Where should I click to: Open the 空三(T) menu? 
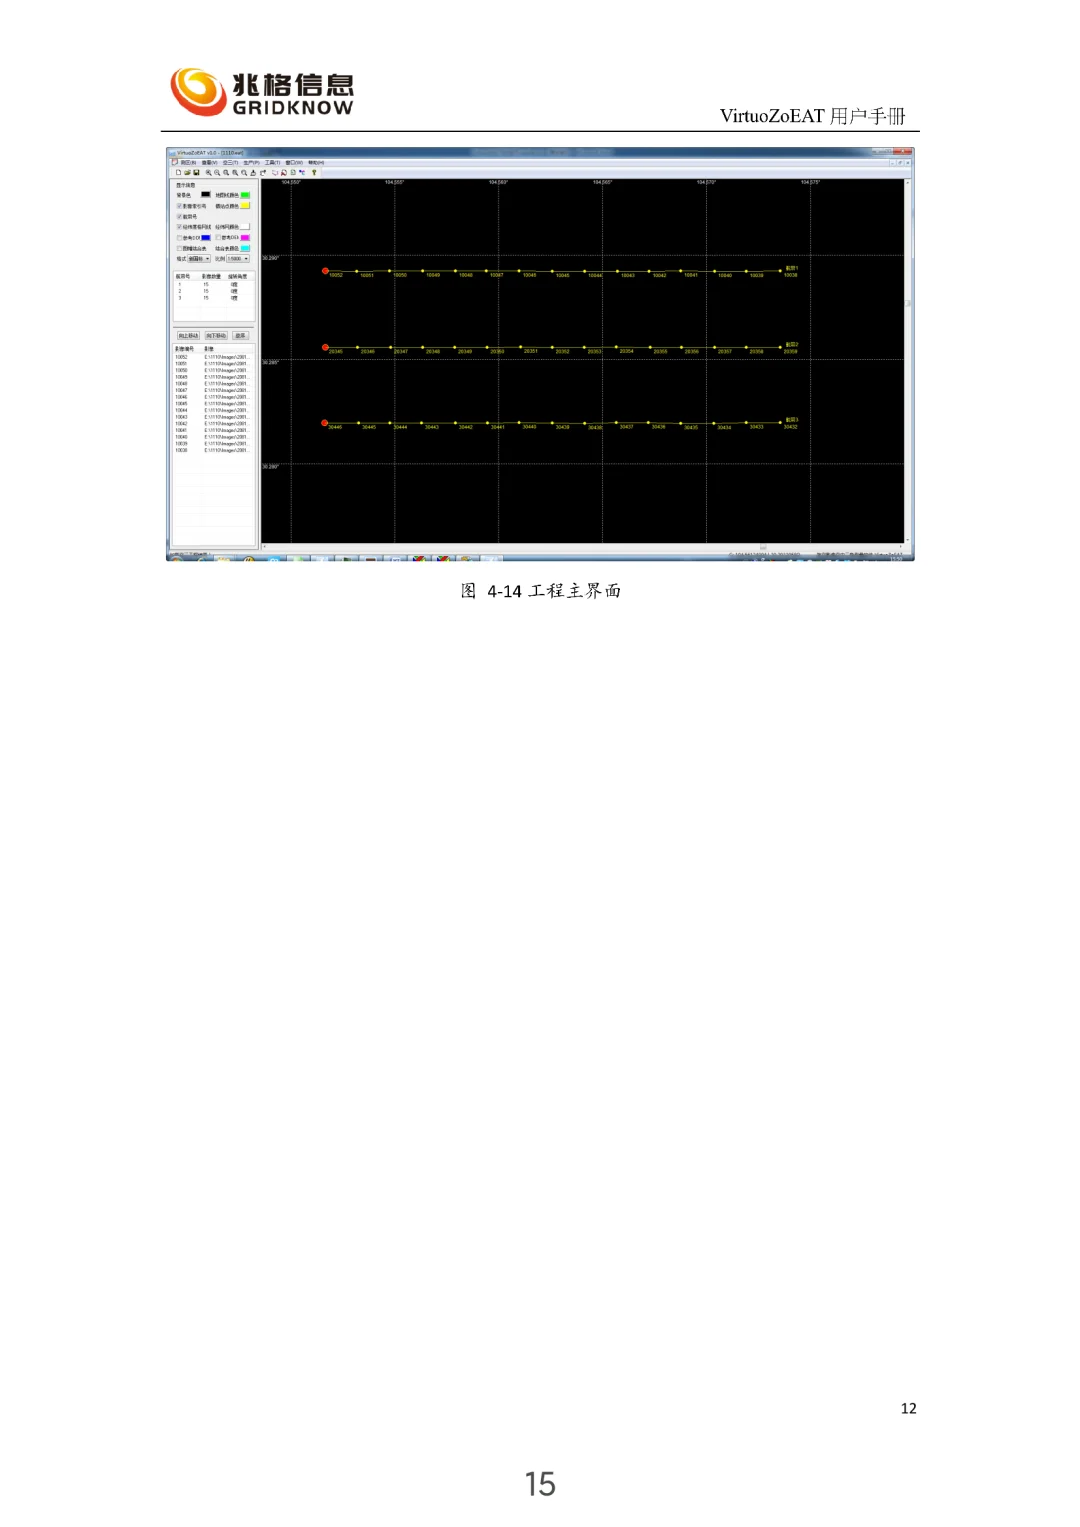(230, 163)
